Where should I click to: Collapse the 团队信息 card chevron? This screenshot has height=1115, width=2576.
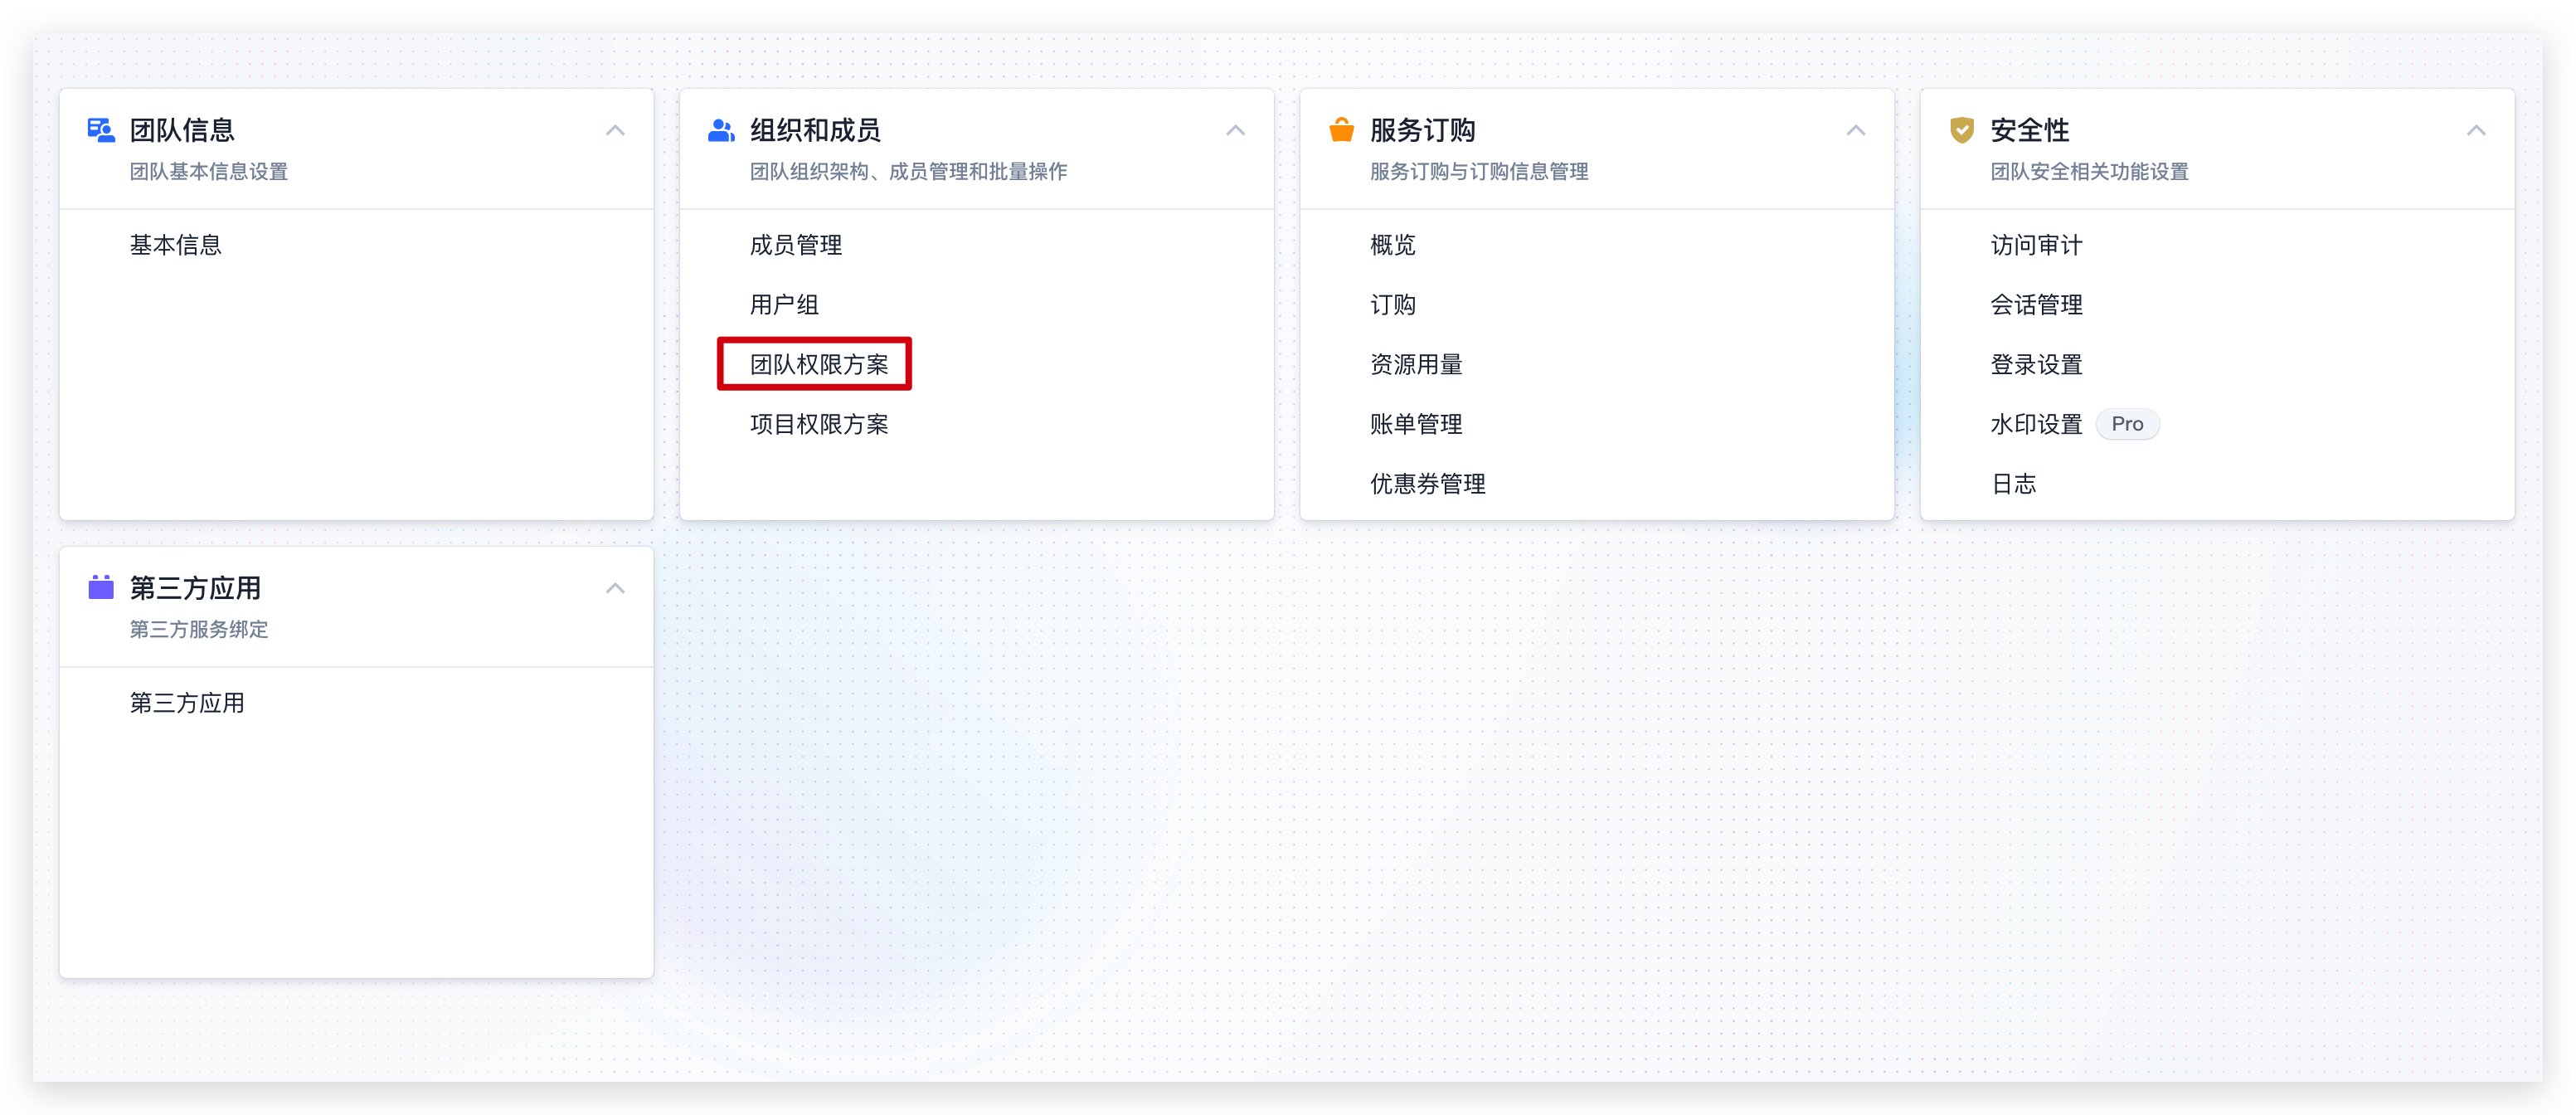click(615, 131)
